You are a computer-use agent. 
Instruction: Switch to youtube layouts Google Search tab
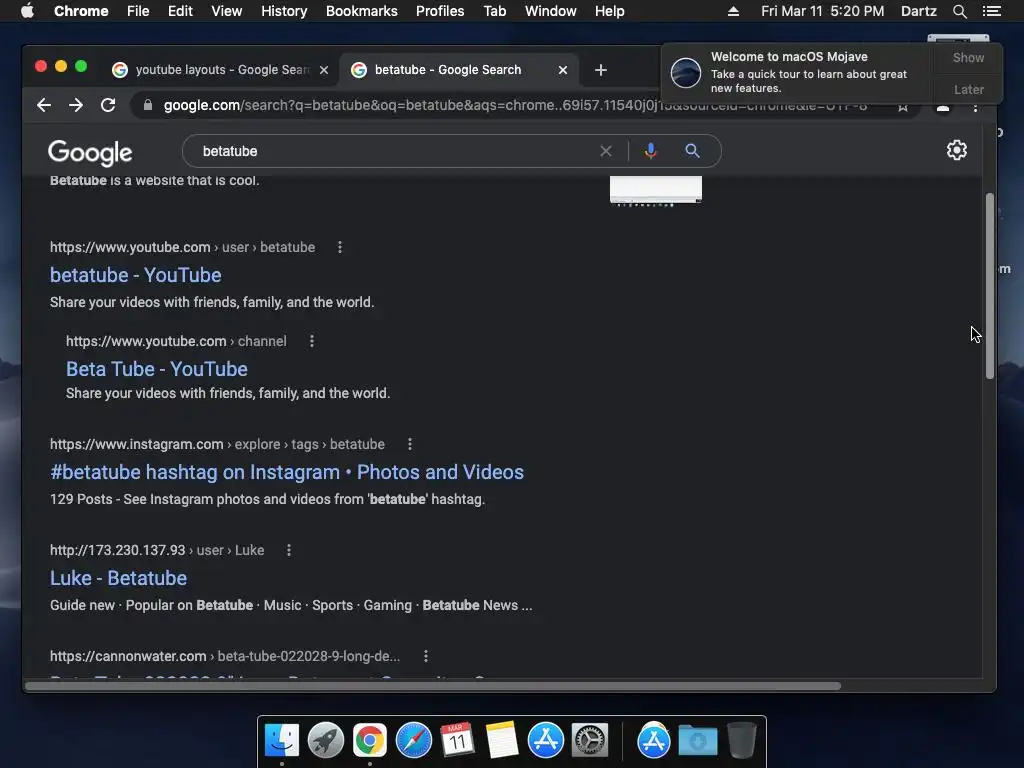pyautogui.click(x=220, y=70)
